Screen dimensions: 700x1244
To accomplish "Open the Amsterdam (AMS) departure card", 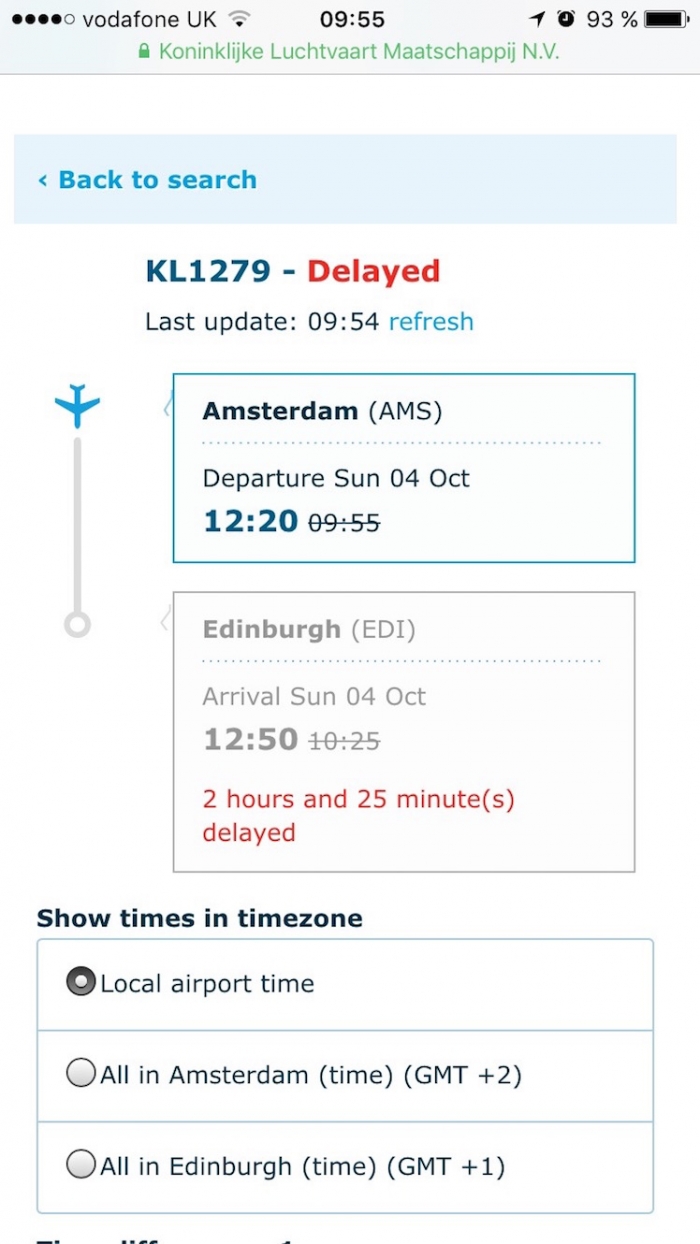I will tap(403, 467).
